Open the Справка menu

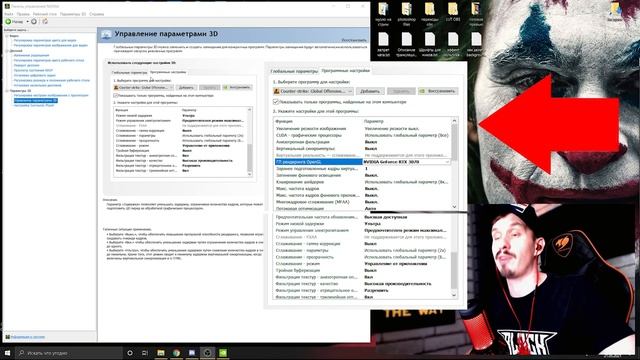[96, 14]
